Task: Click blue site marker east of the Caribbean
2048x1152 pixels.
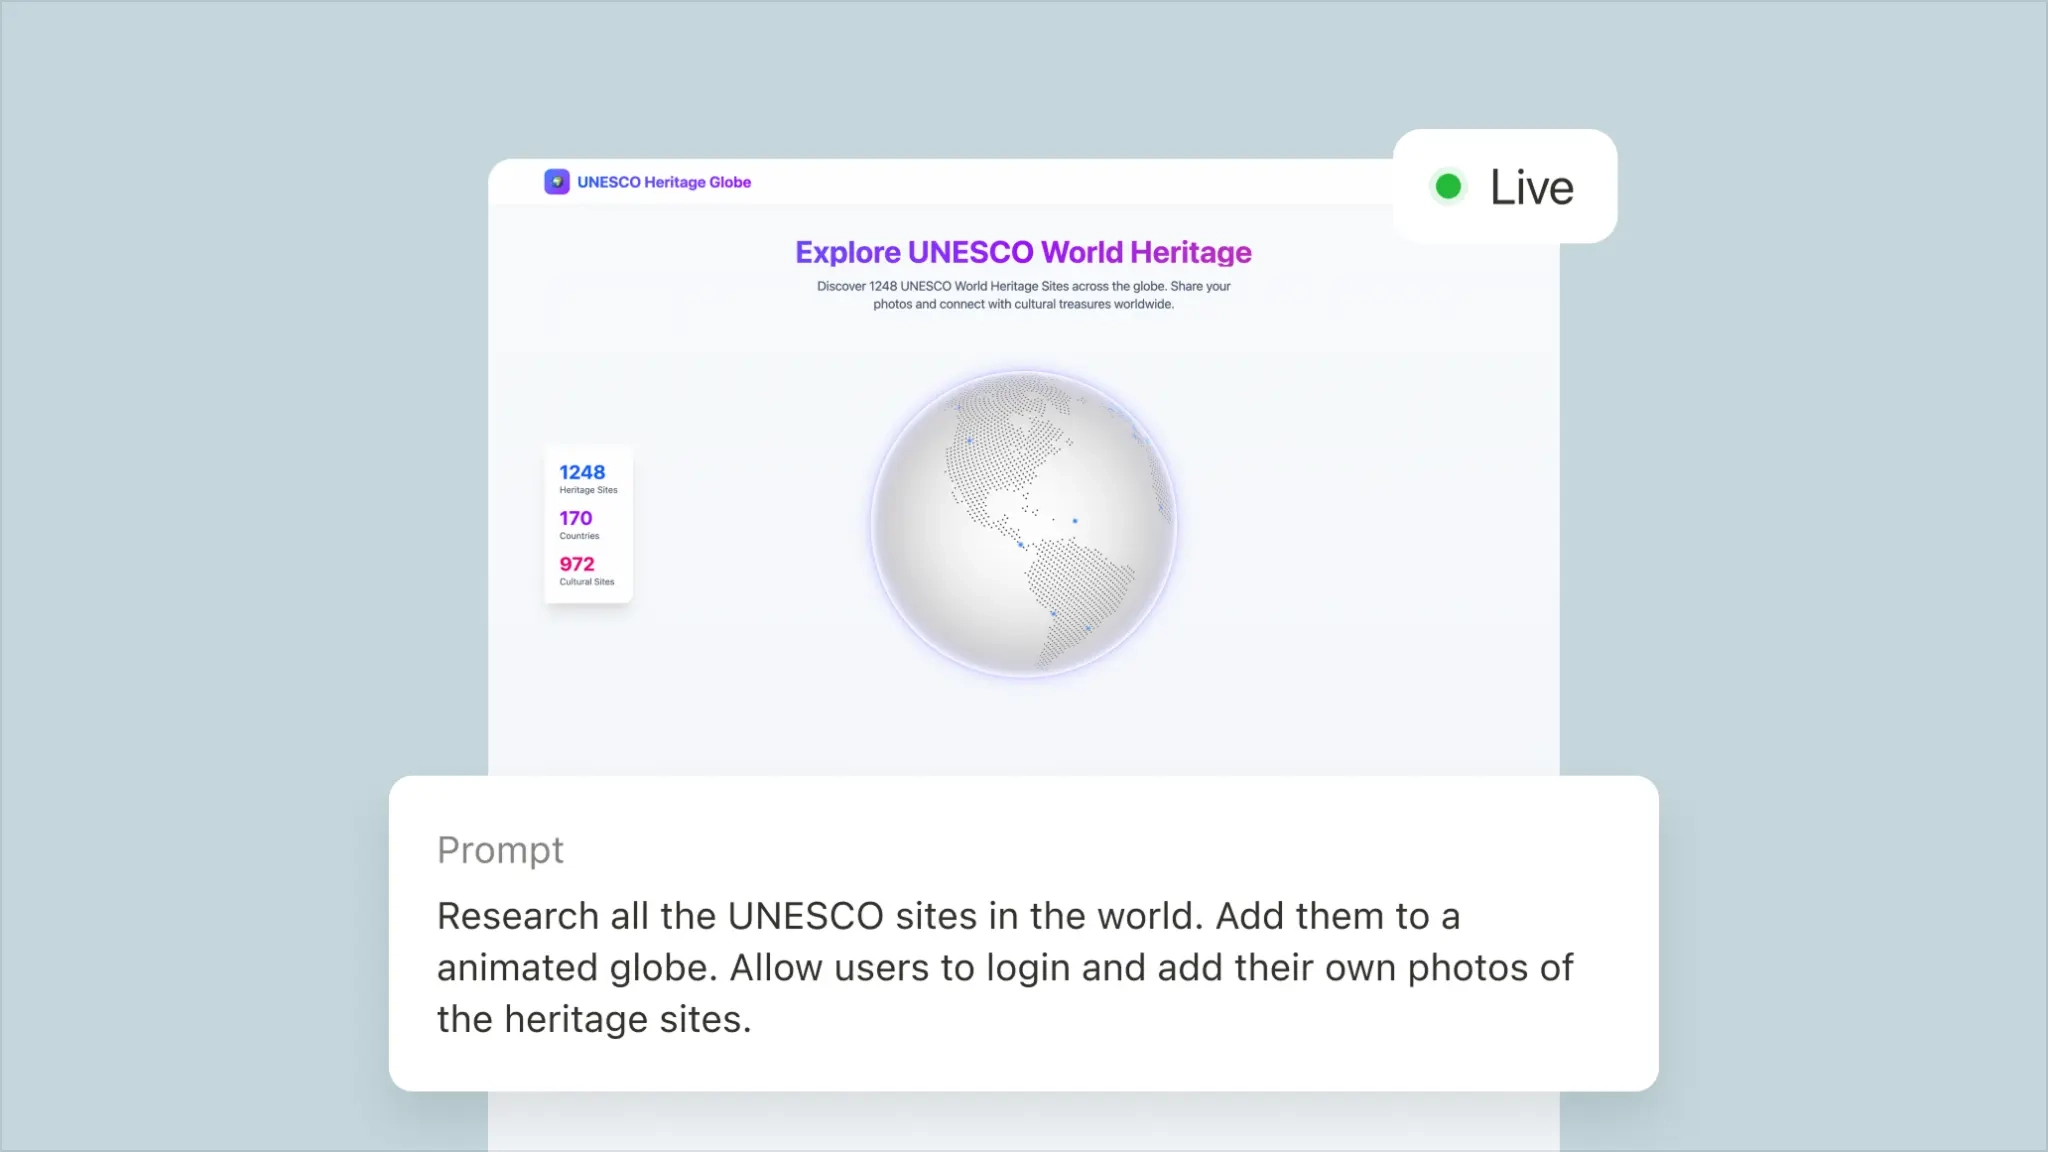Action: [1075, 521]
